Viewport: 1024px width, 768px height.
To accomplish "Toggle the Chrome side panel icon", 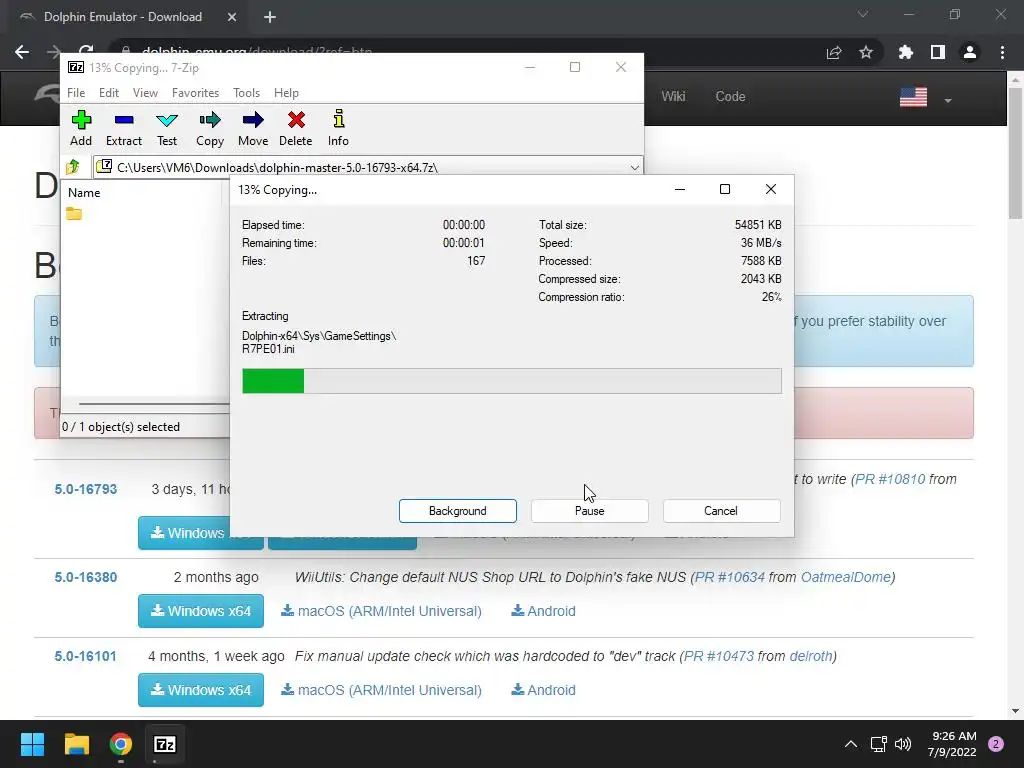I will [x=938, y=52].
